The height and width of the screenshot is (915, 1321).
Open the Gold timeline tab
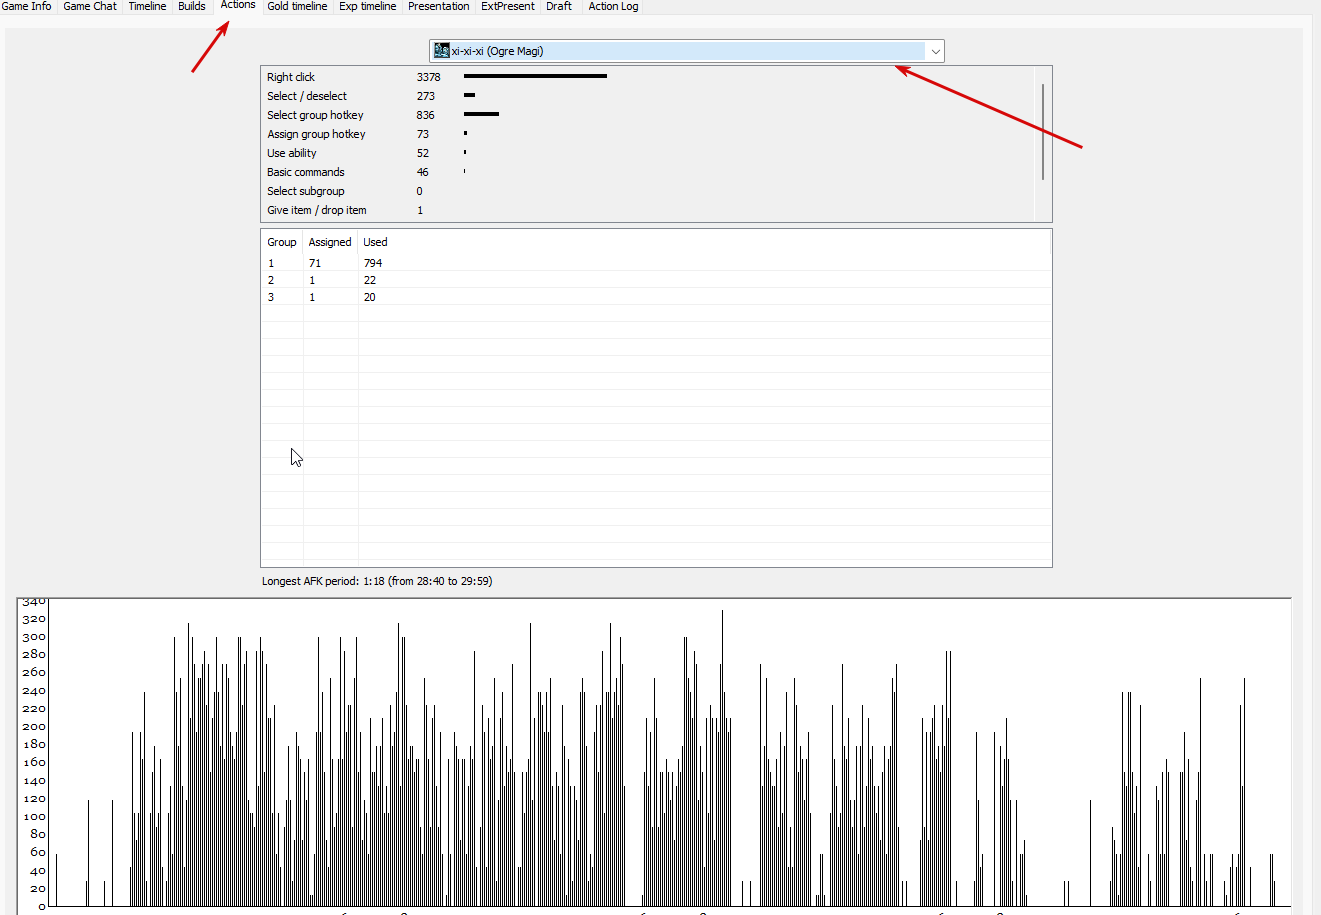(x=297, y=6)
